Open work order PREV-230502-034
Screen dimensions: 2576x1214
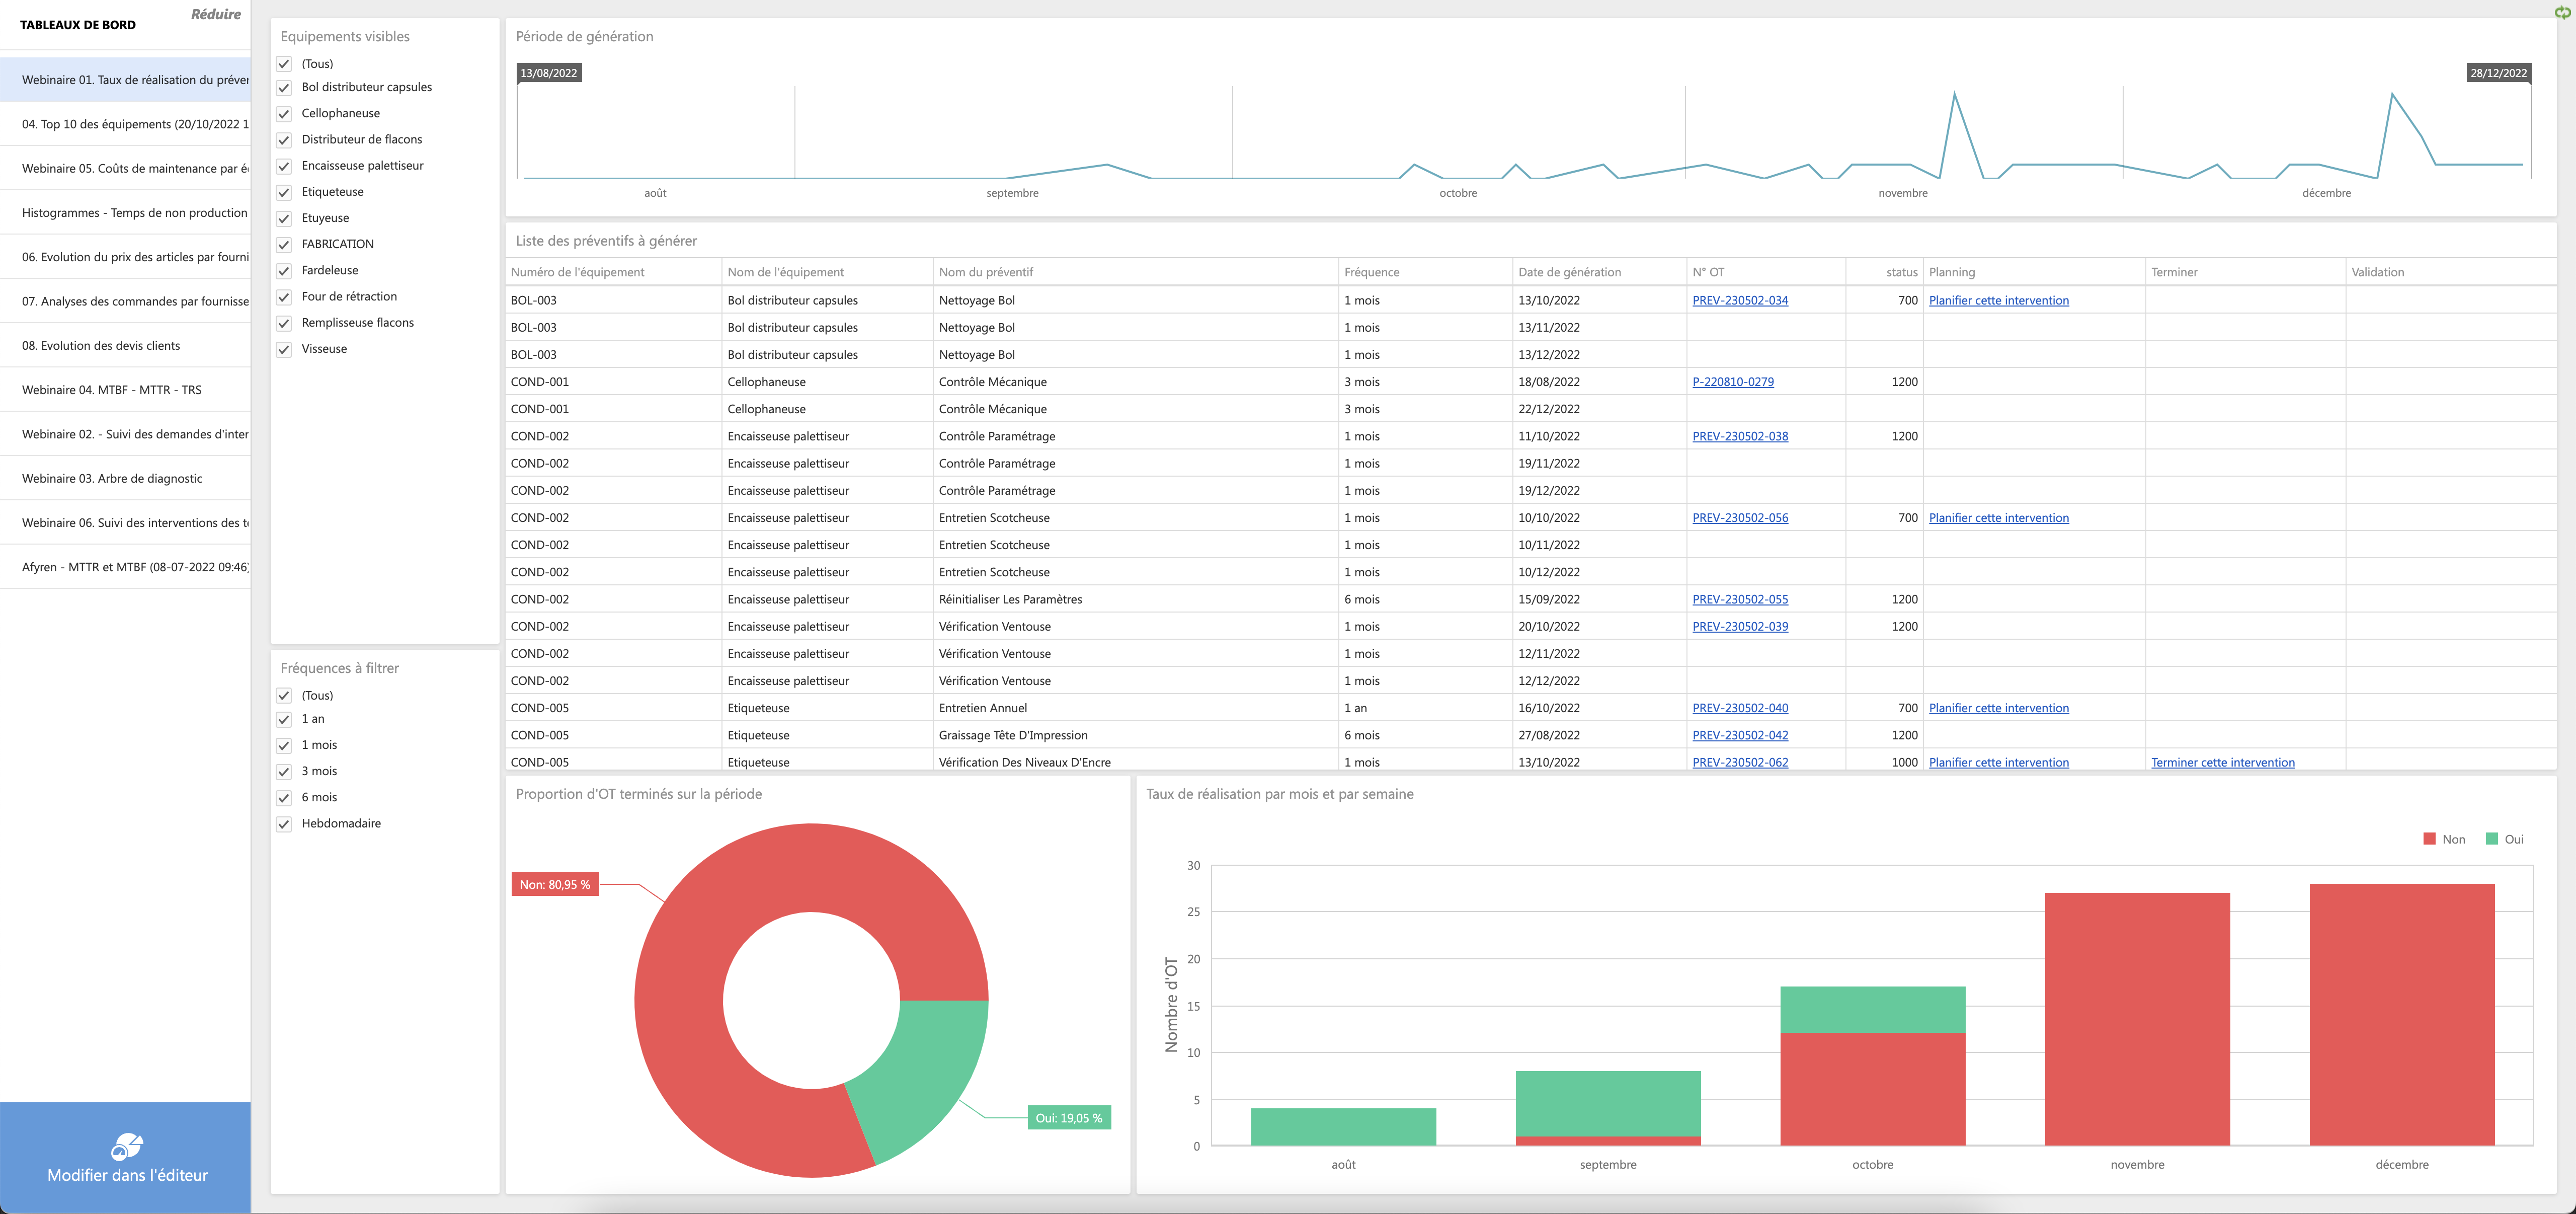click(1740, 301)
